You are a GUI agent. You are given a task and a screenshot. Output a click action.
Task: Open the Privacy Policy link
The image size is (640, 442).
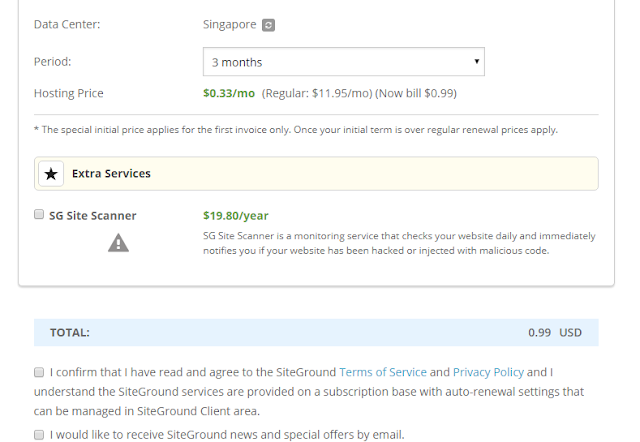(x=488, y=372)
